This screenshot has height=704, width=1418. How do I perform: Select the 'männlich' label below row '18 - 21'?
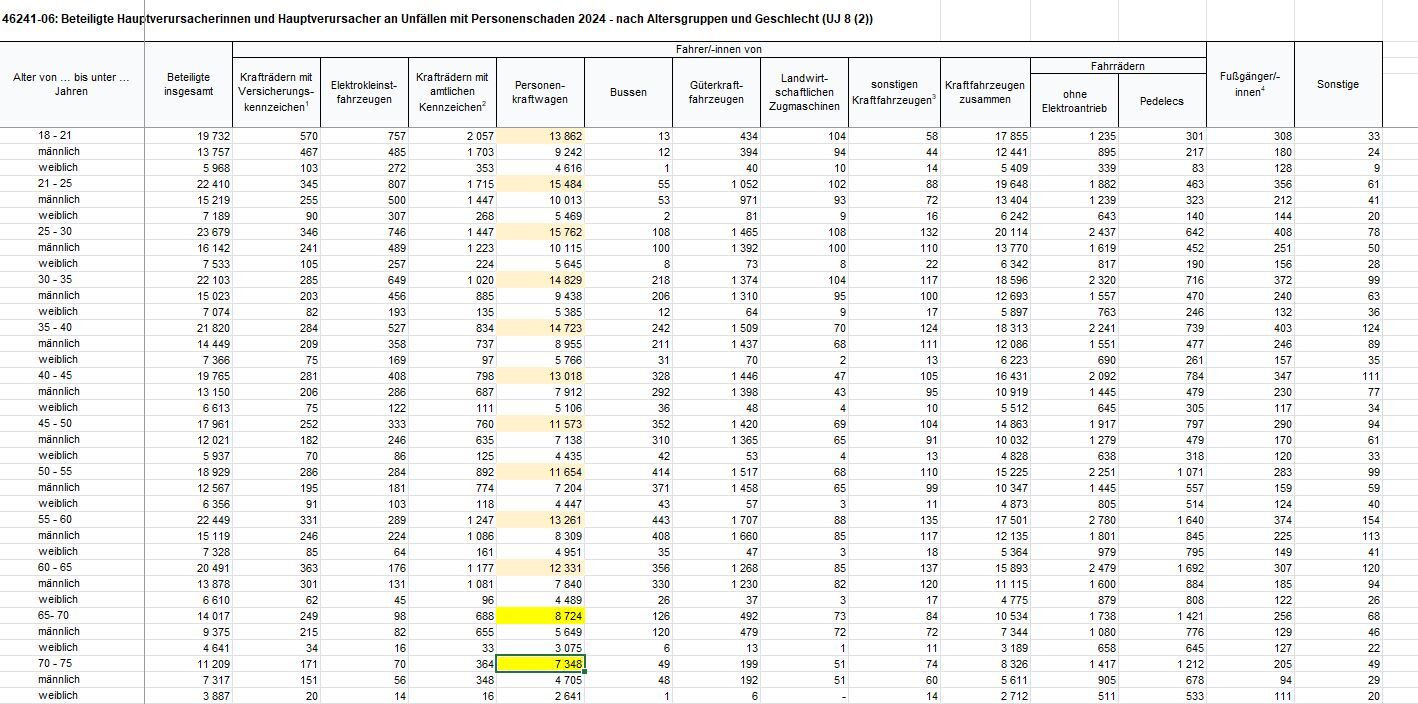tap(59, 151)
